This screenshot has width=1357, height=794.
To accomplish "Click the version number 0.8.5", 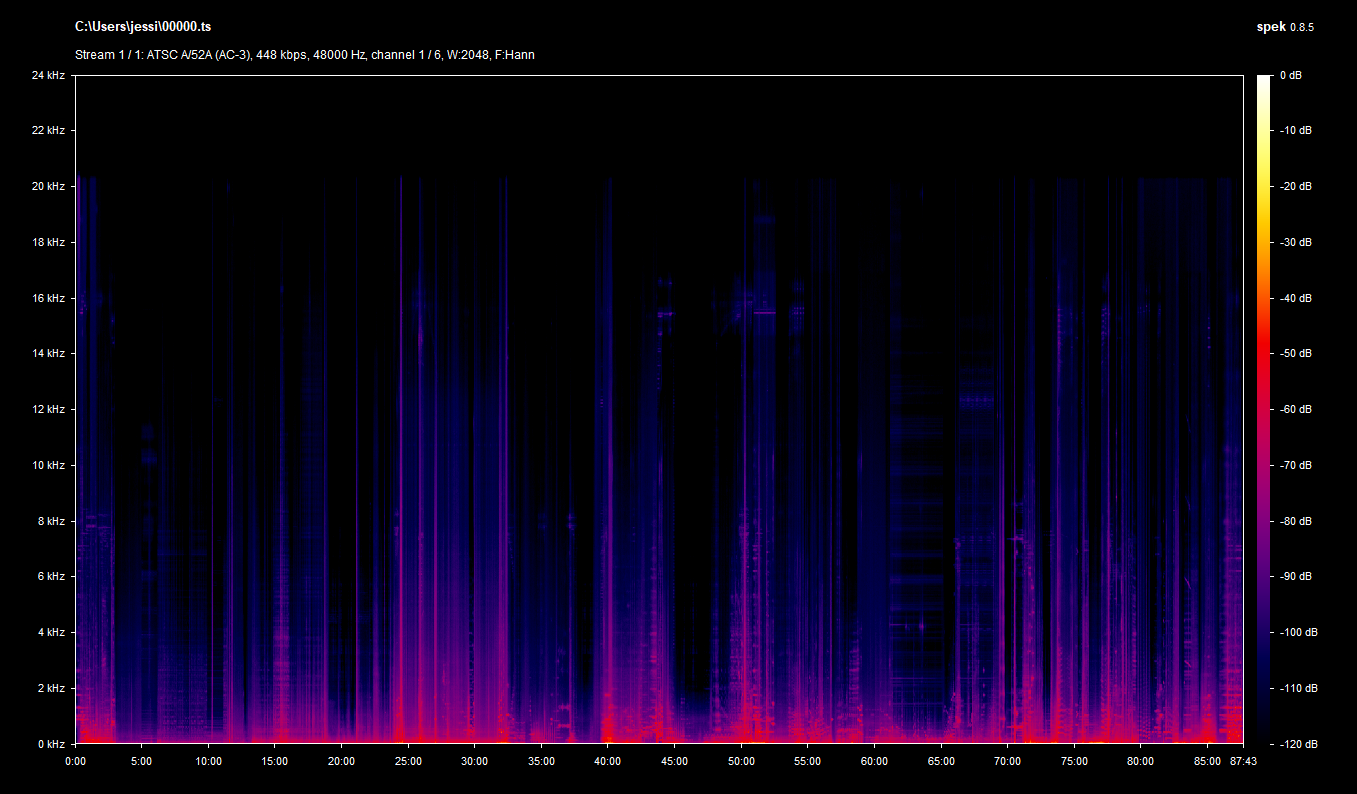I will (1301, 28).
